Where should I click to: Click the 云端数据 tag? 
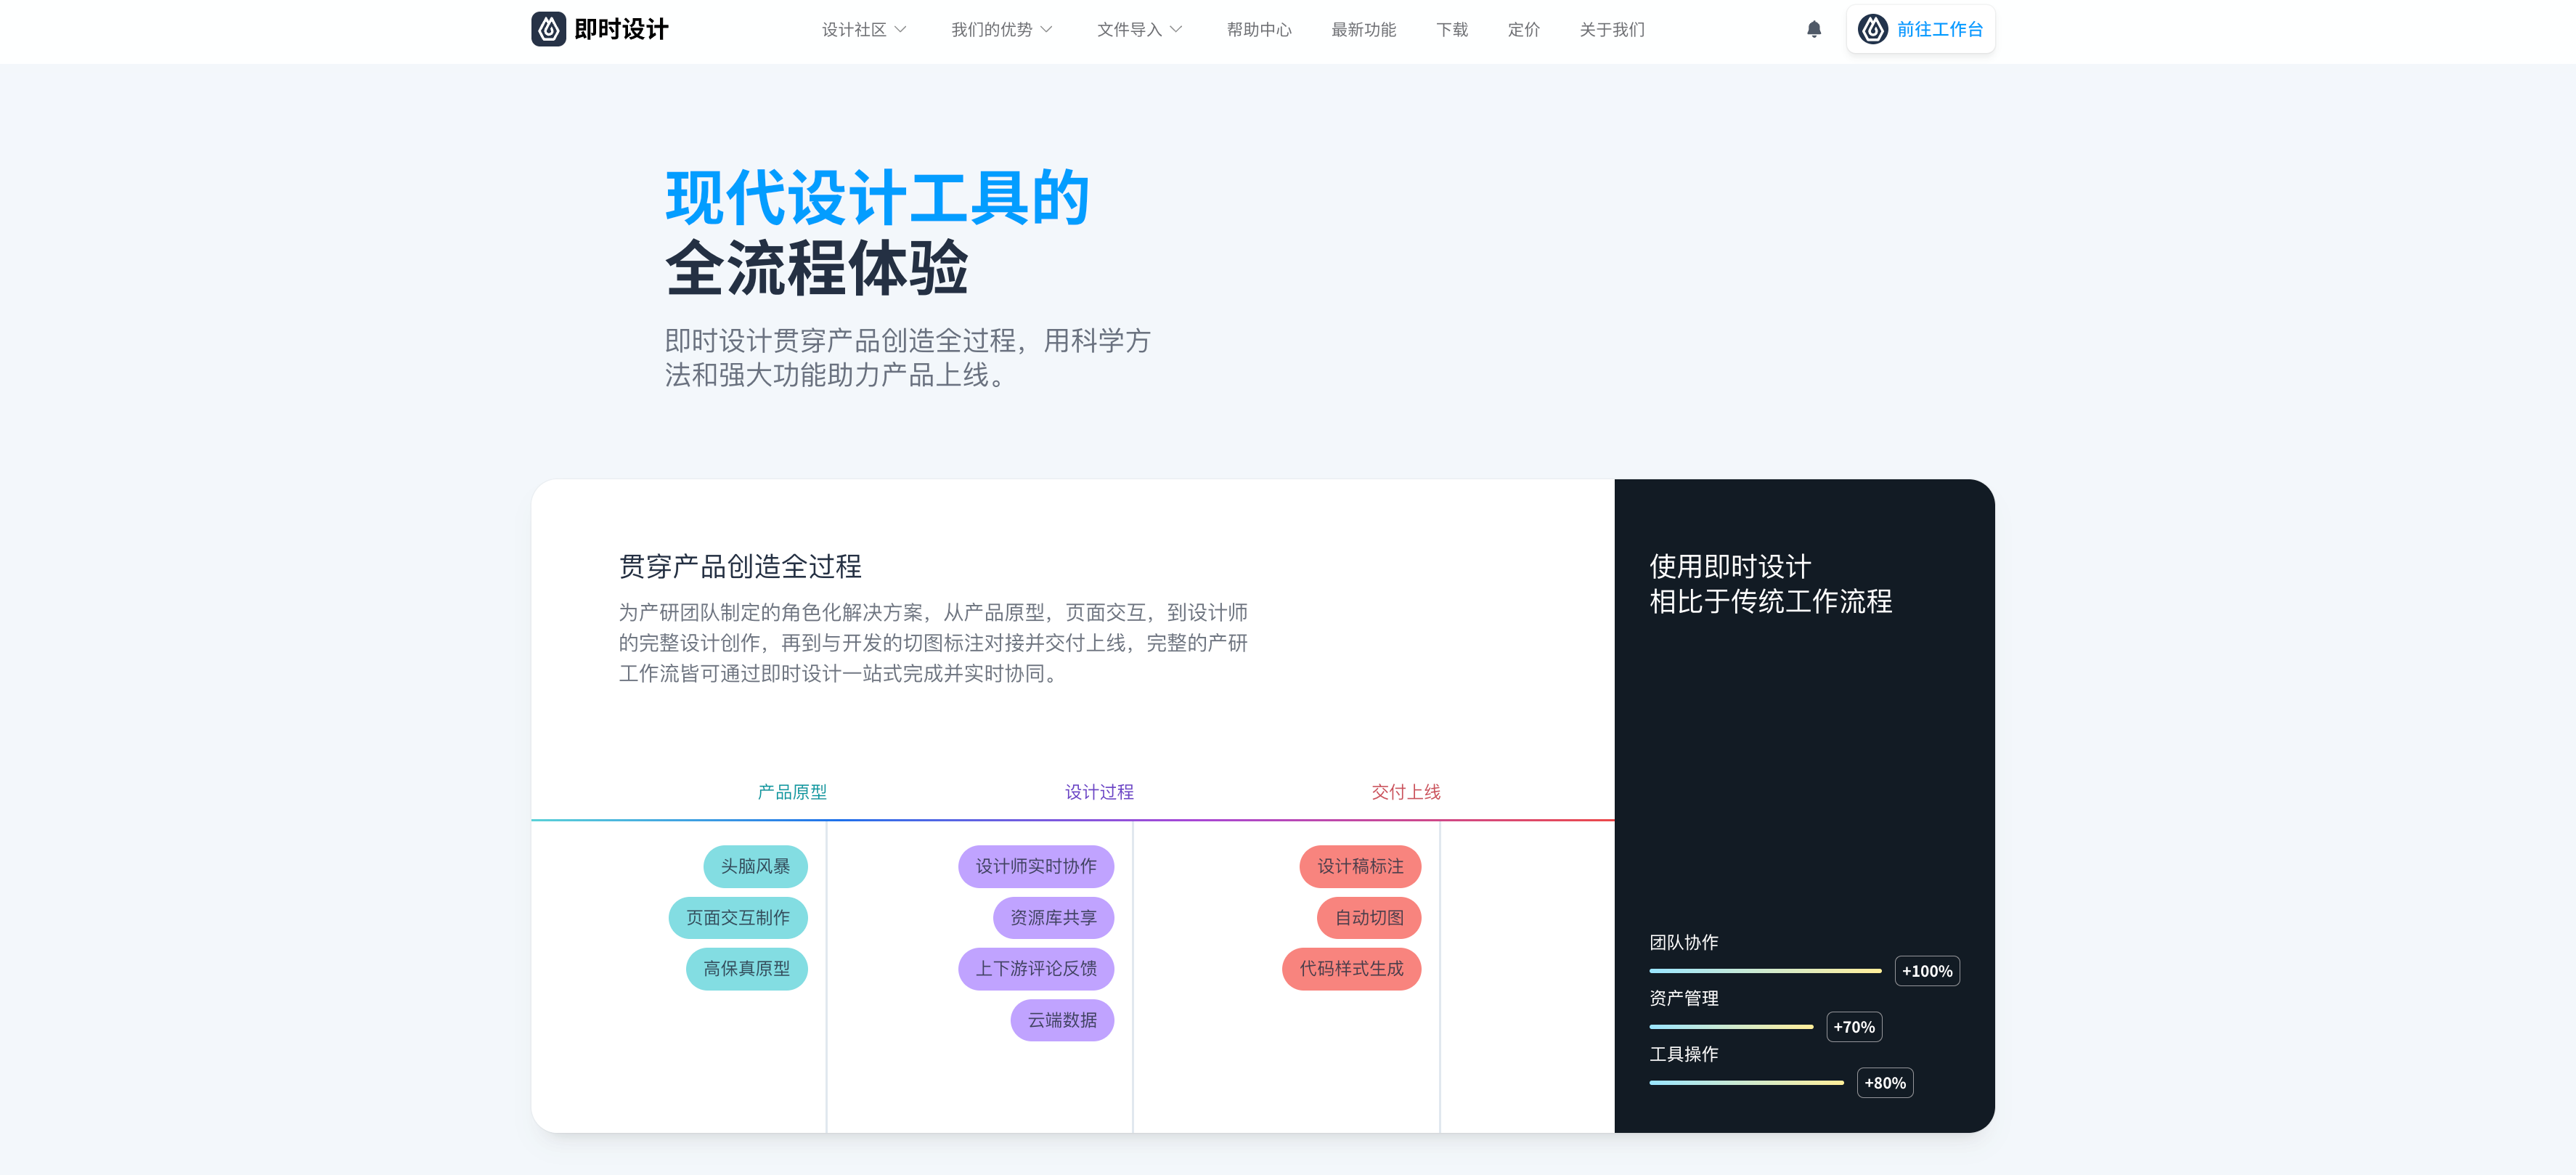tap(1062, 1020)
